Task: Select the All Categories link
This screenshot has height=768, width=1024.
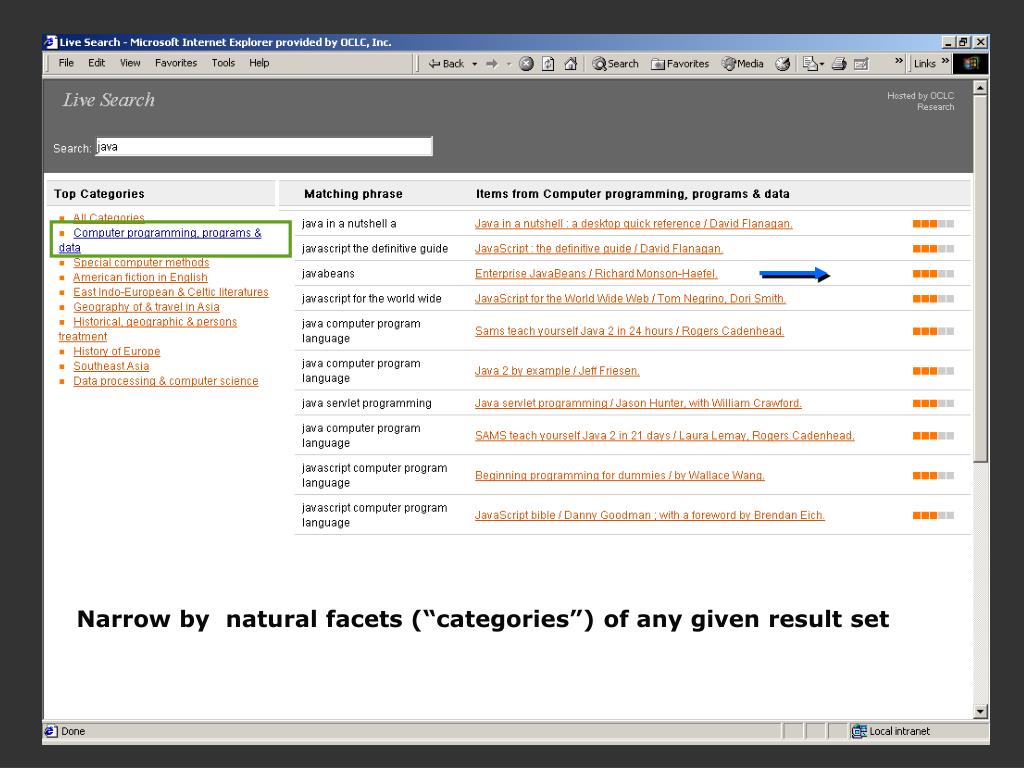Action: coord(108,217)
